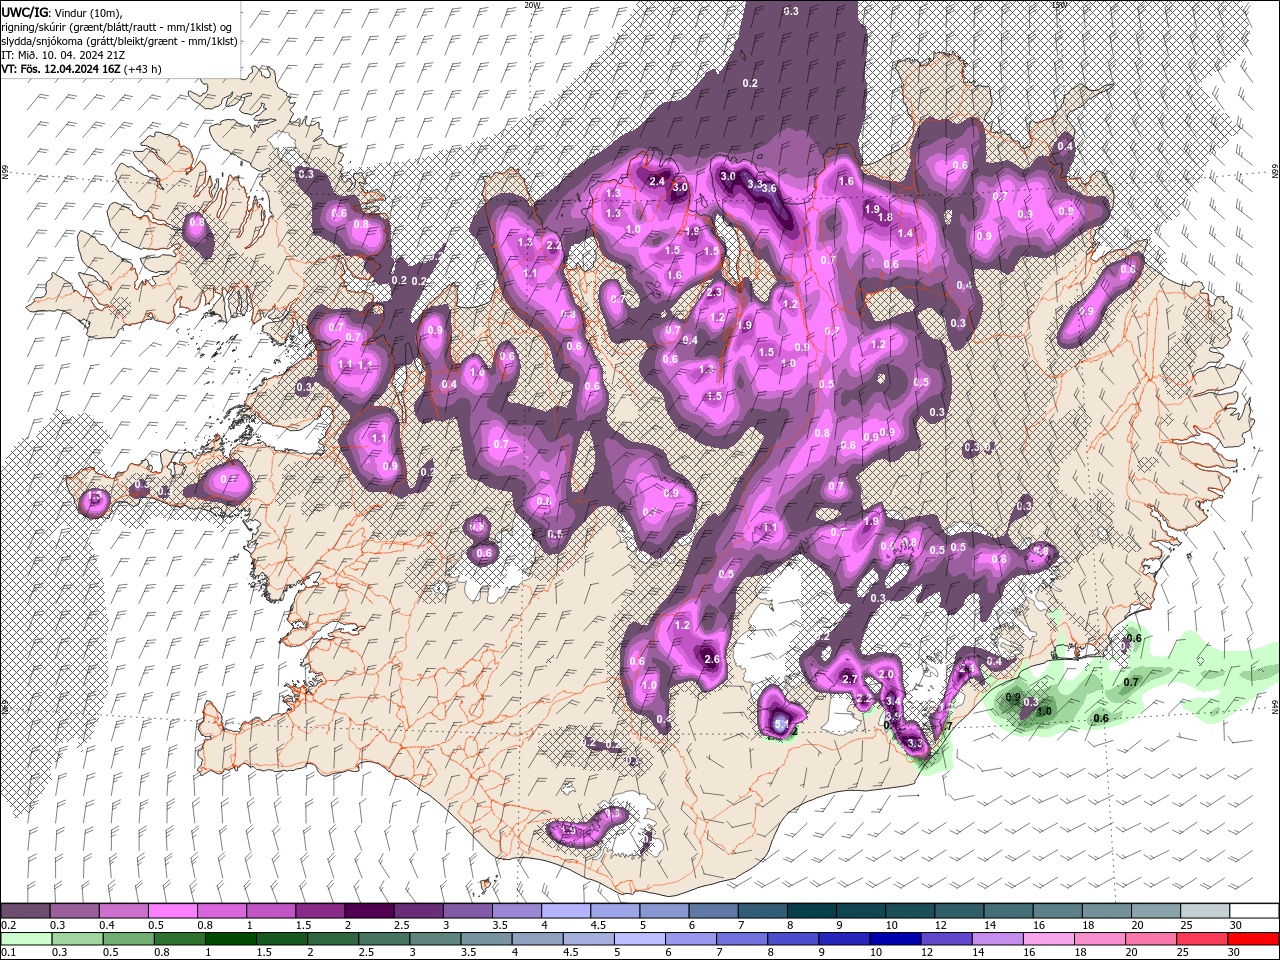Click the light gray 25 swatch in upper legend

click(1205, 911)
